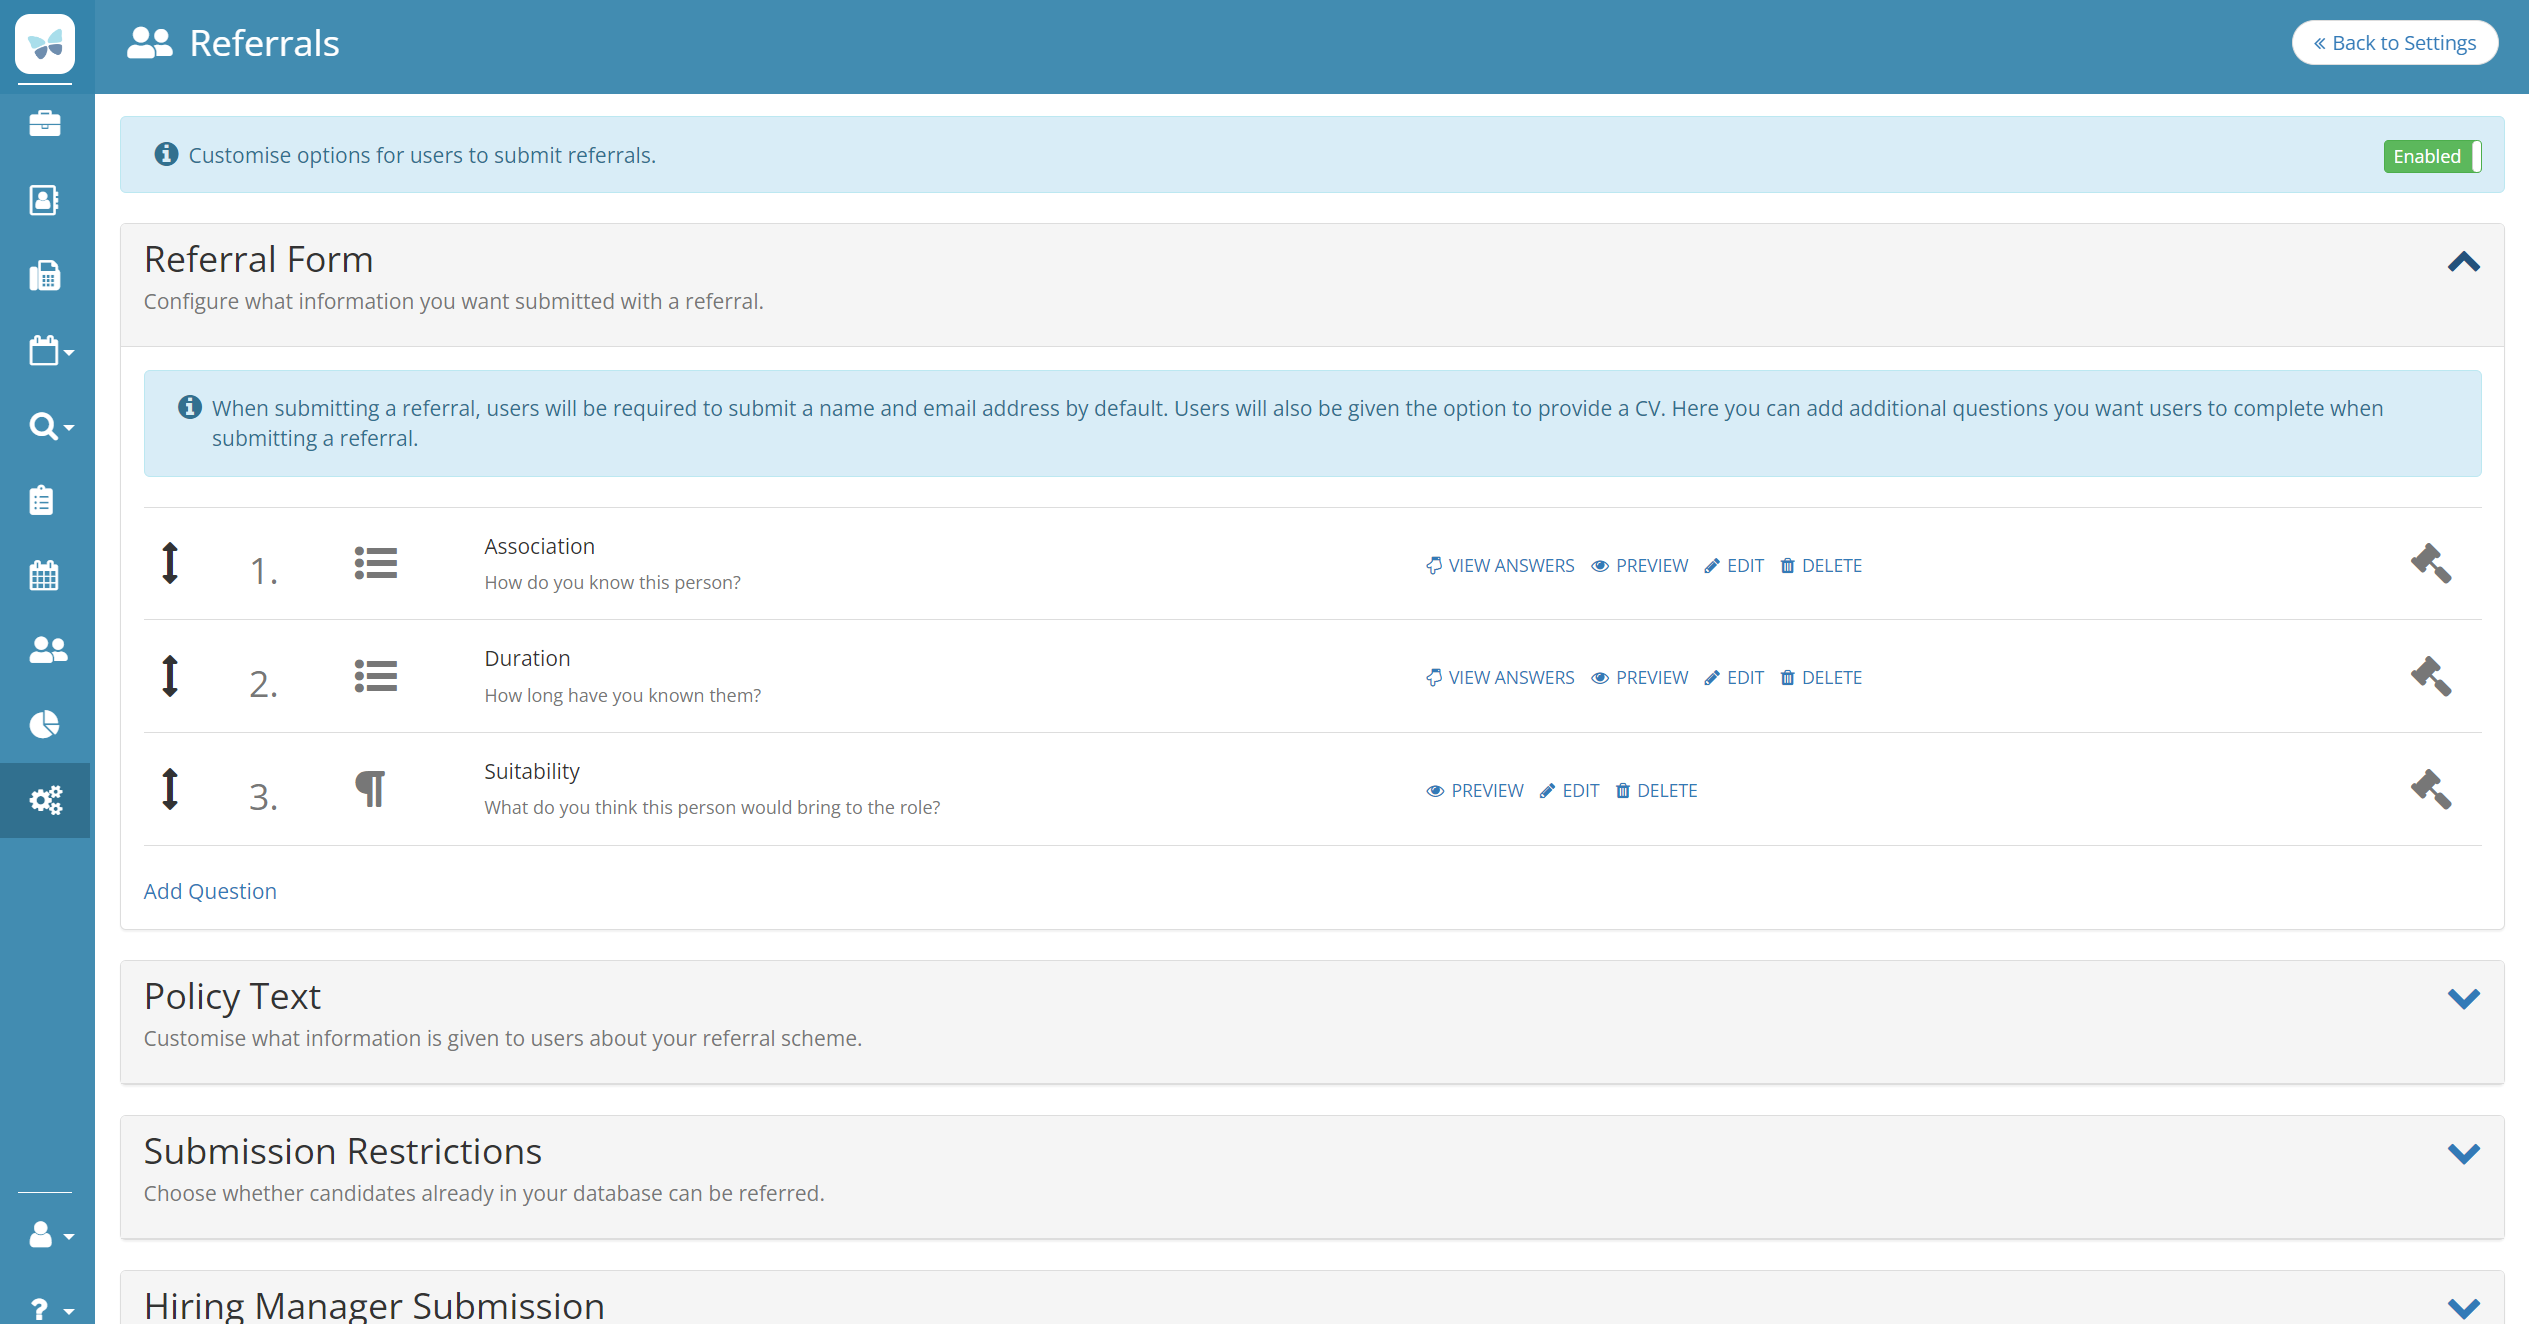Collapse the Referral Form section
Image resolution: width=2529 pixels, height=1324 pixels.
click(x=2463, y=262)
